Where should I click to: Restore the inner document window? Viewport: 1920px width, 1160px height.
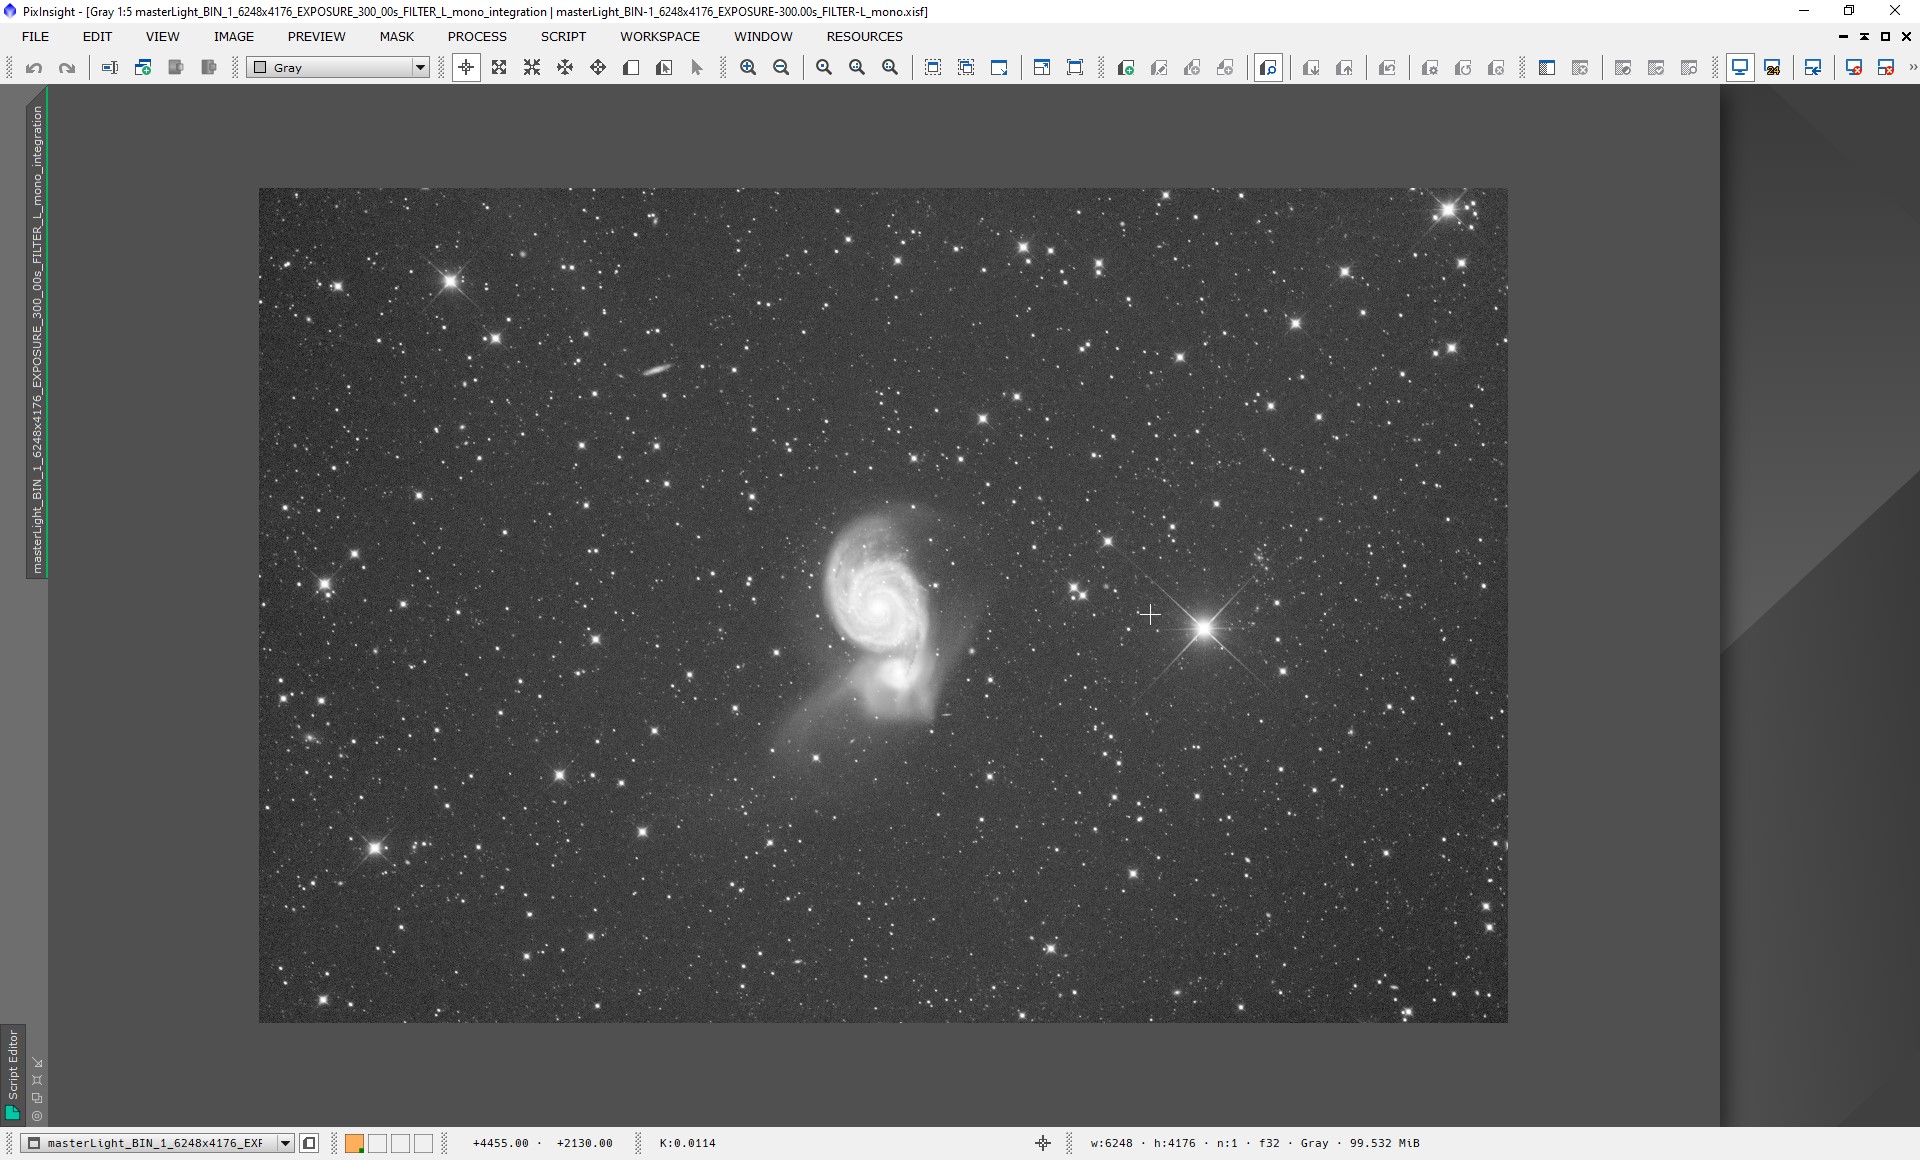tap(1885, 36)
